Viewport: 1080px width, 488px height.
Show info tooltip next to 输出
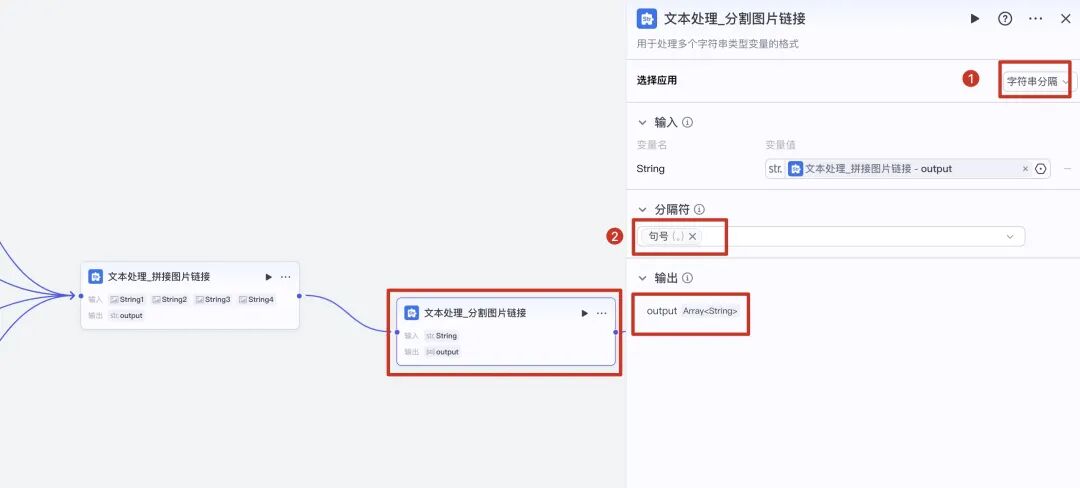pos(687,278)
